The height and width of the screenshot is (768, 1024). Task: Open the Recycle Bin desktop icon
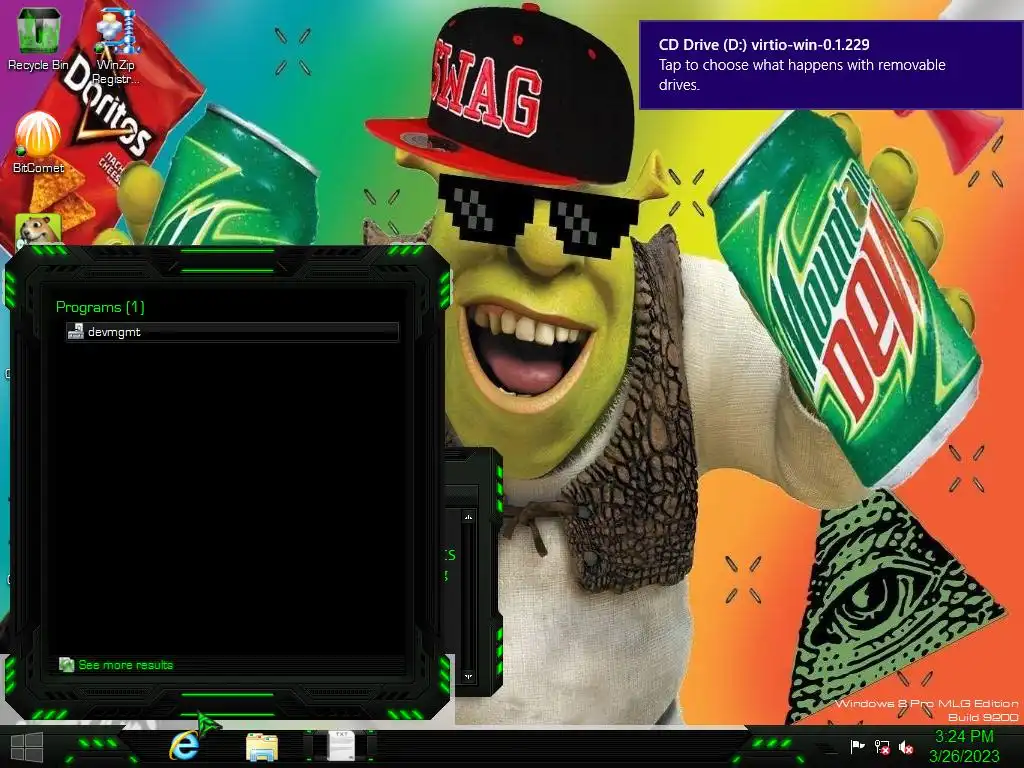38,38
